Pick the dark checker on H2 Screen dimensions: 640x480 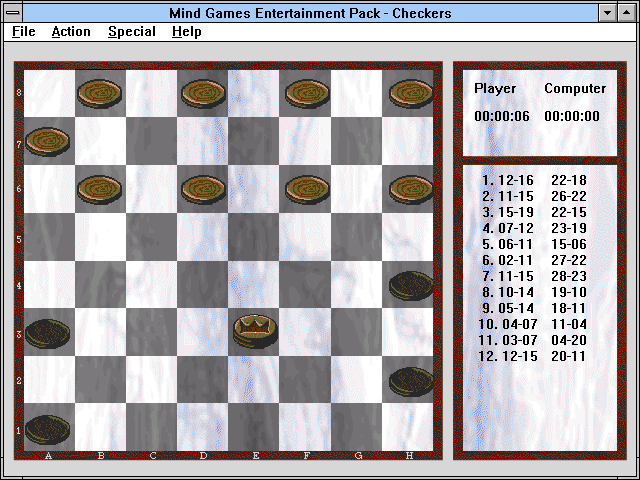pyautogui.click(x=411, y=381)
